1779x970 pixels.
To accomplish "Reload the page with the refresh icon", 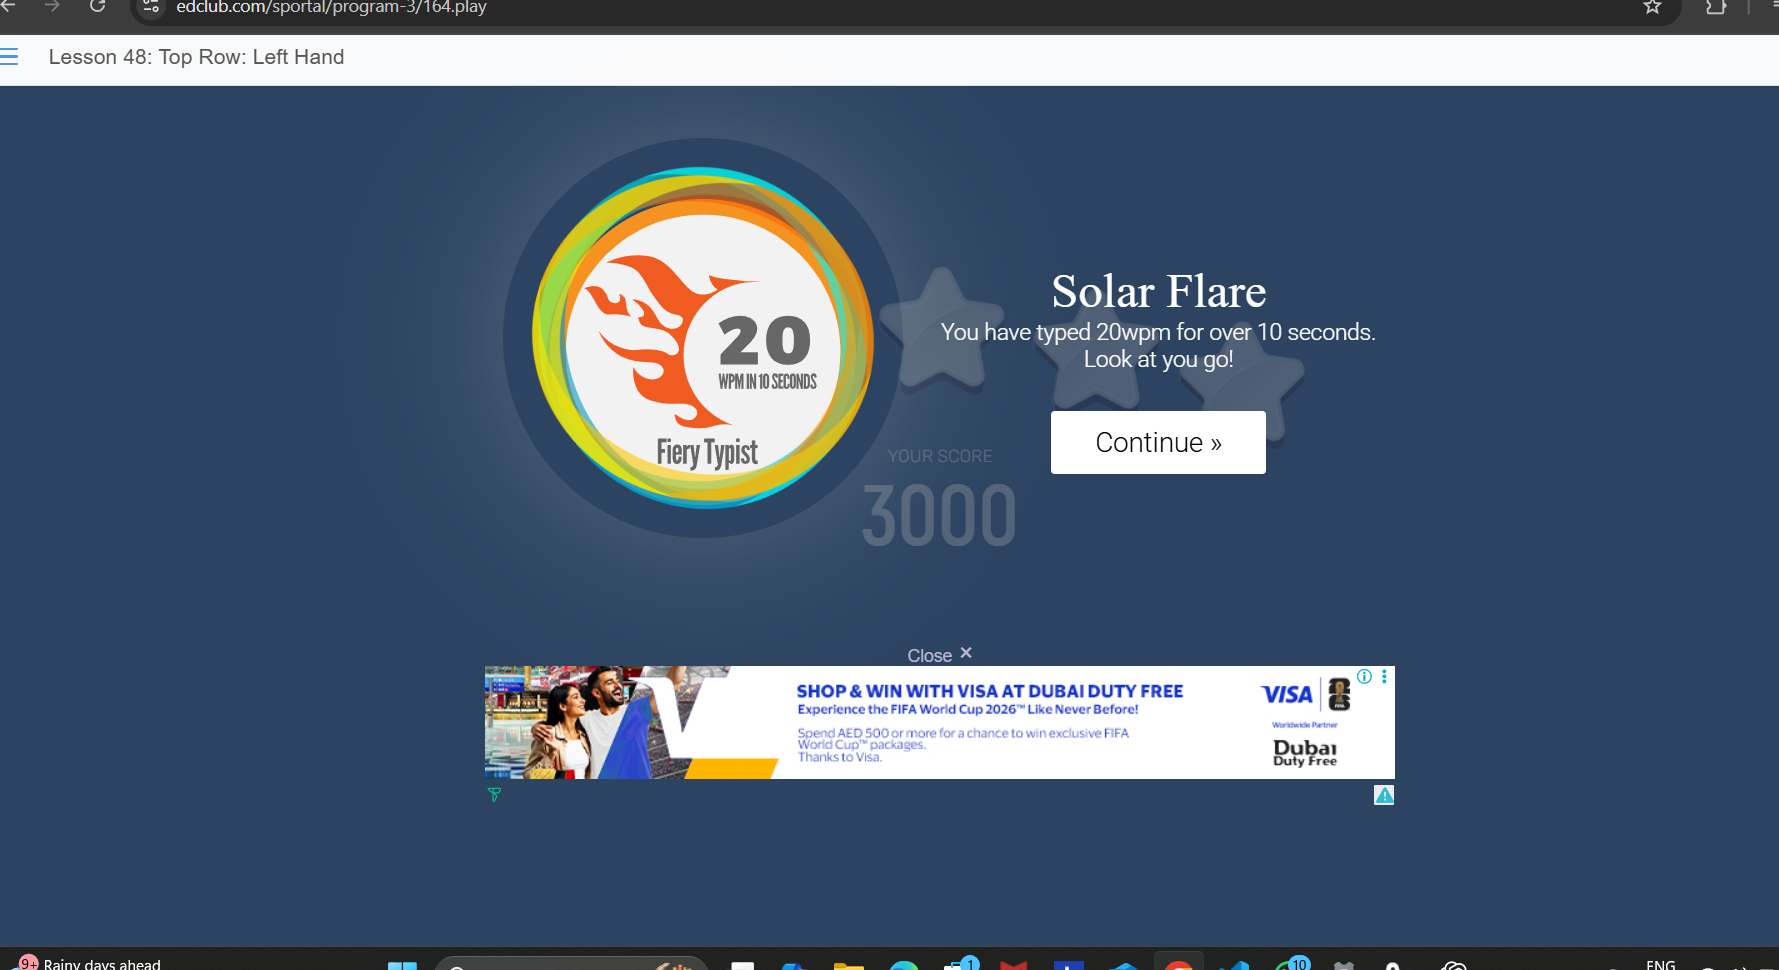I will [x=97, y=7].
